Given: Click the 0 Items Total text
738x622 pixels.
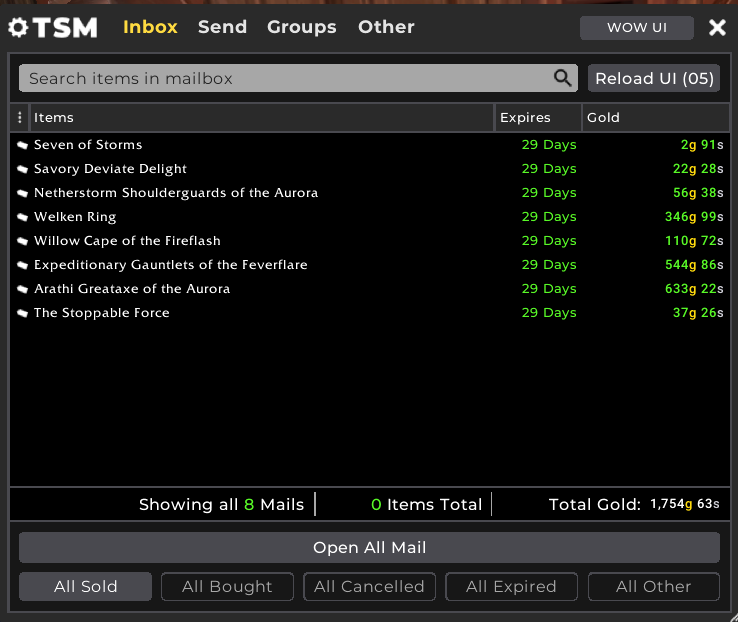Looking at the screenshot, I should pos(426,504).
